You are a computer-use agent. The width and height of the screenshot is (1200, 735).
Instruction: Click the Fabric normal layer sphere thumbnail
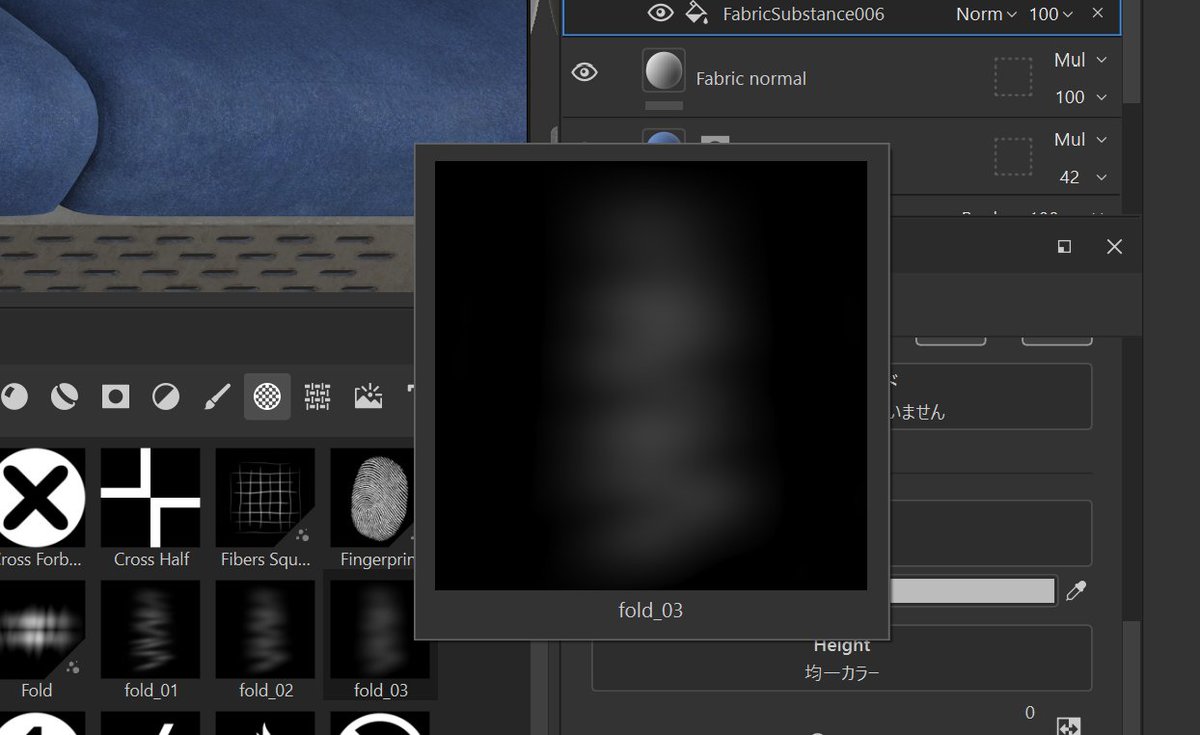click(x=664, y=72)
